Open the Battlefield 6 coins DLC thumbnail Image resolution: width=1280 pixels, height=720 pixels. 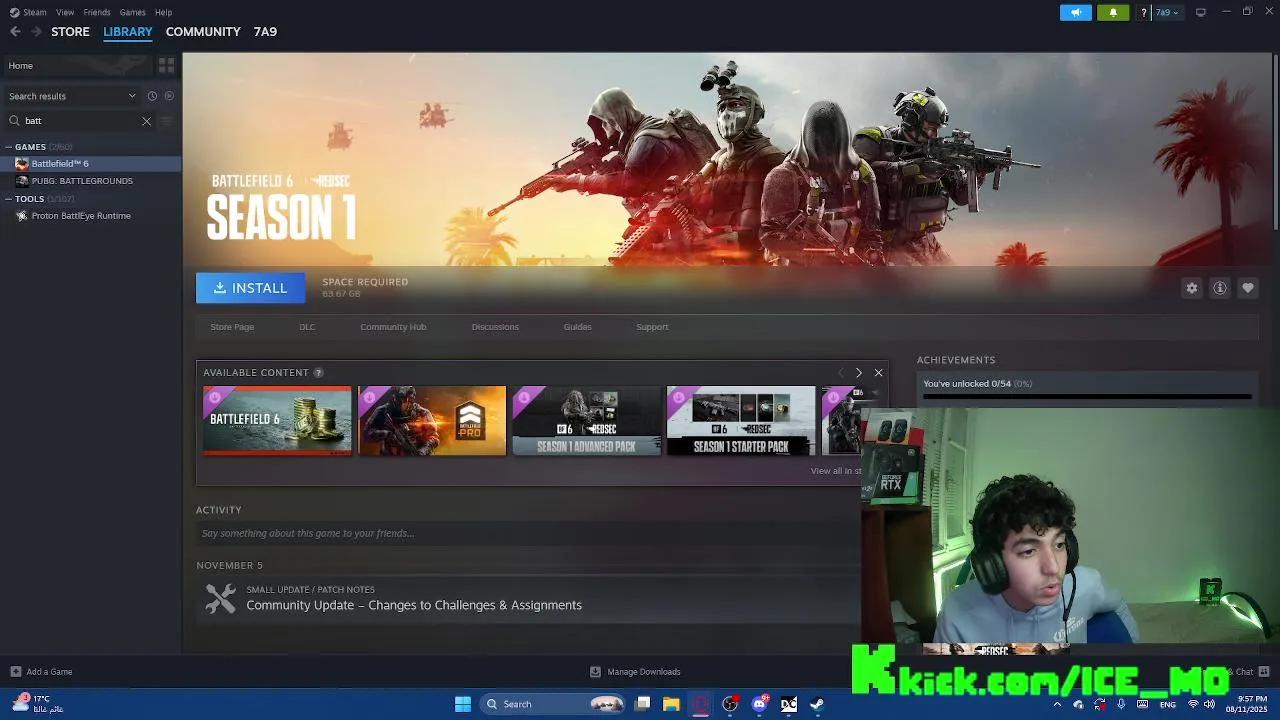tap(277, 421)
